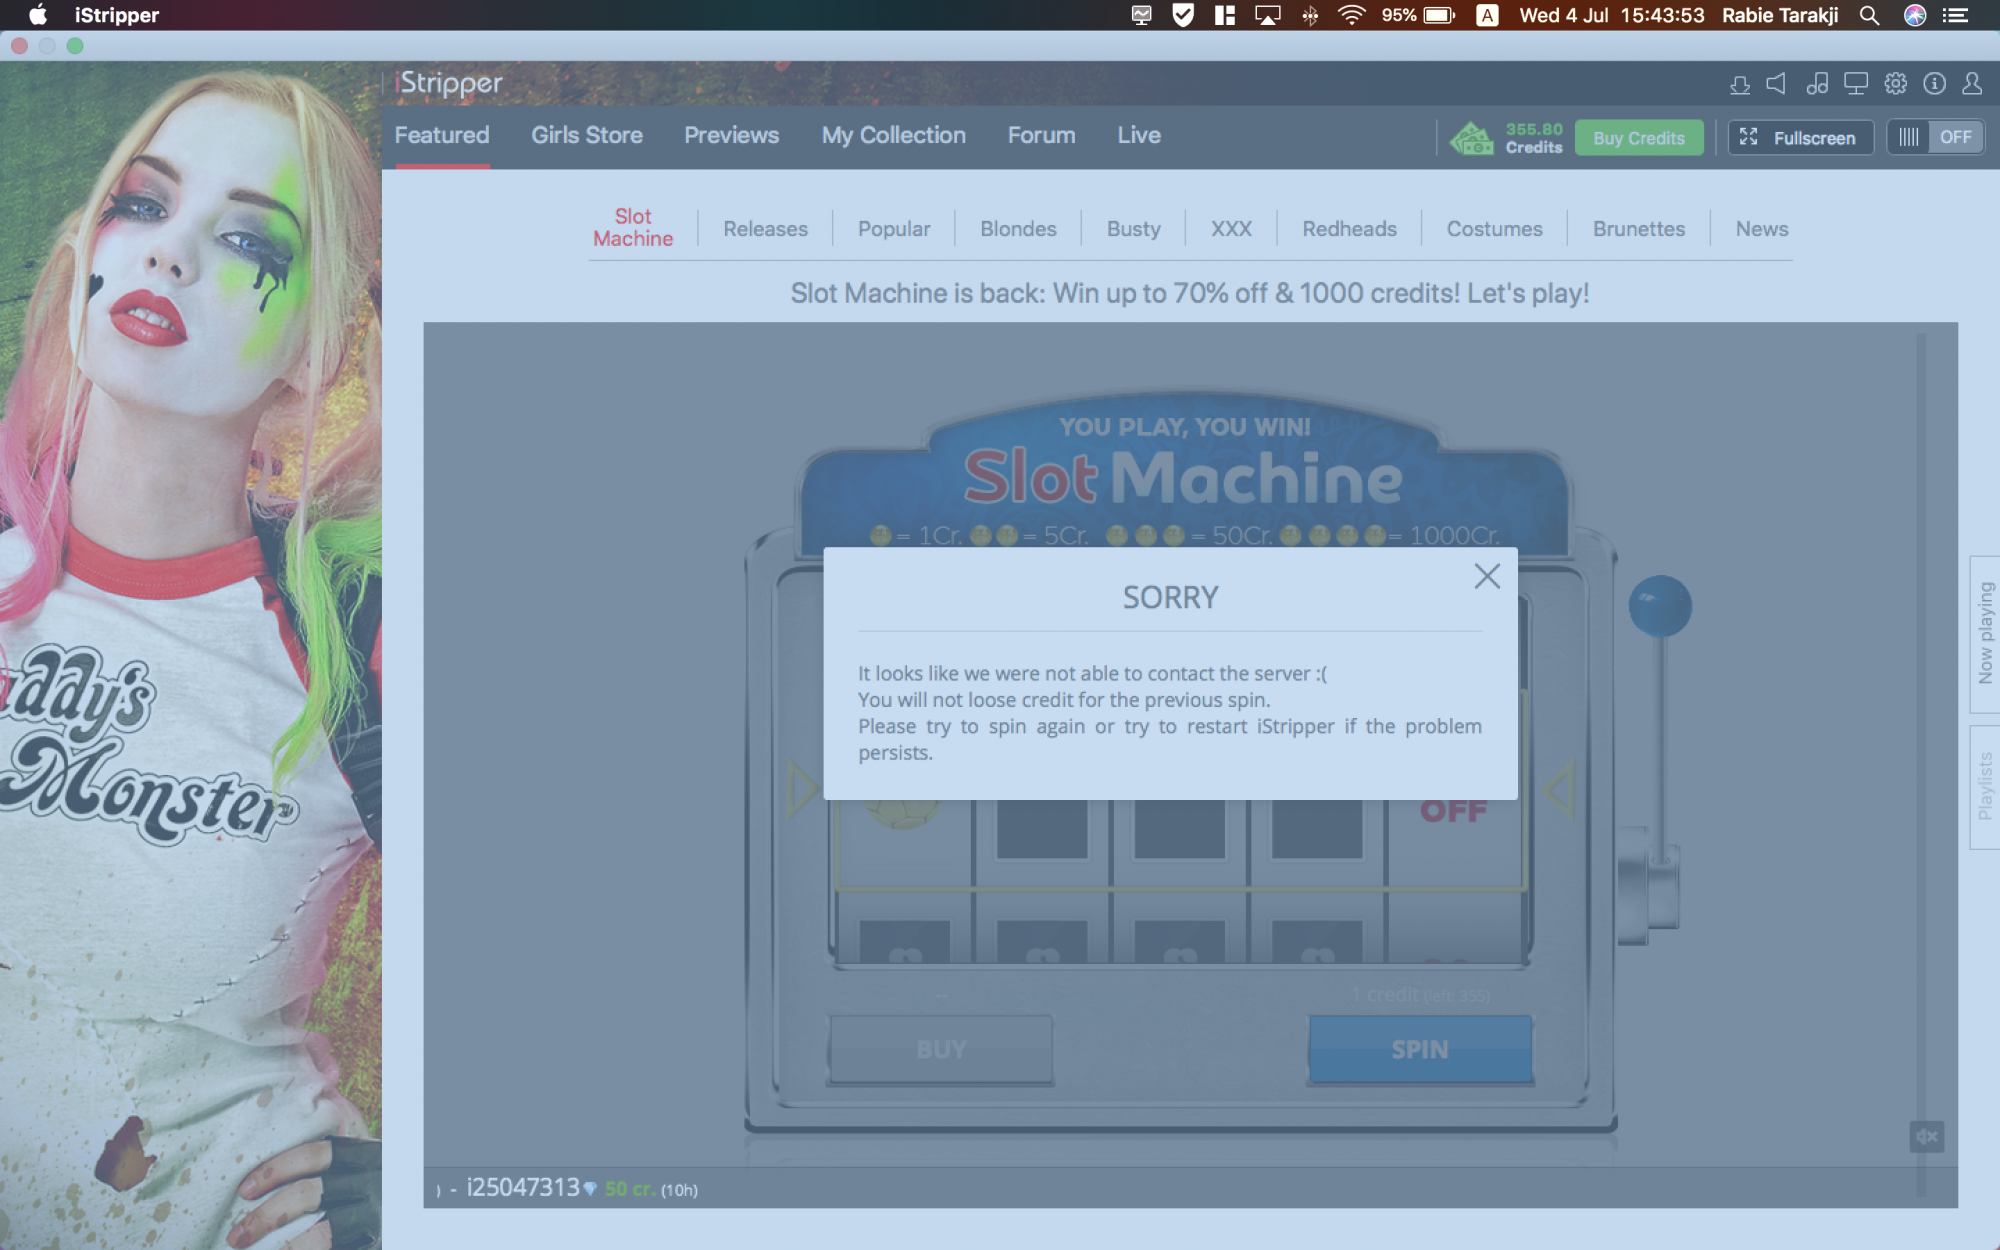Select the XXX category
The width and height of the screenshot is (2000, 1250).
[x=1231, y=229]
